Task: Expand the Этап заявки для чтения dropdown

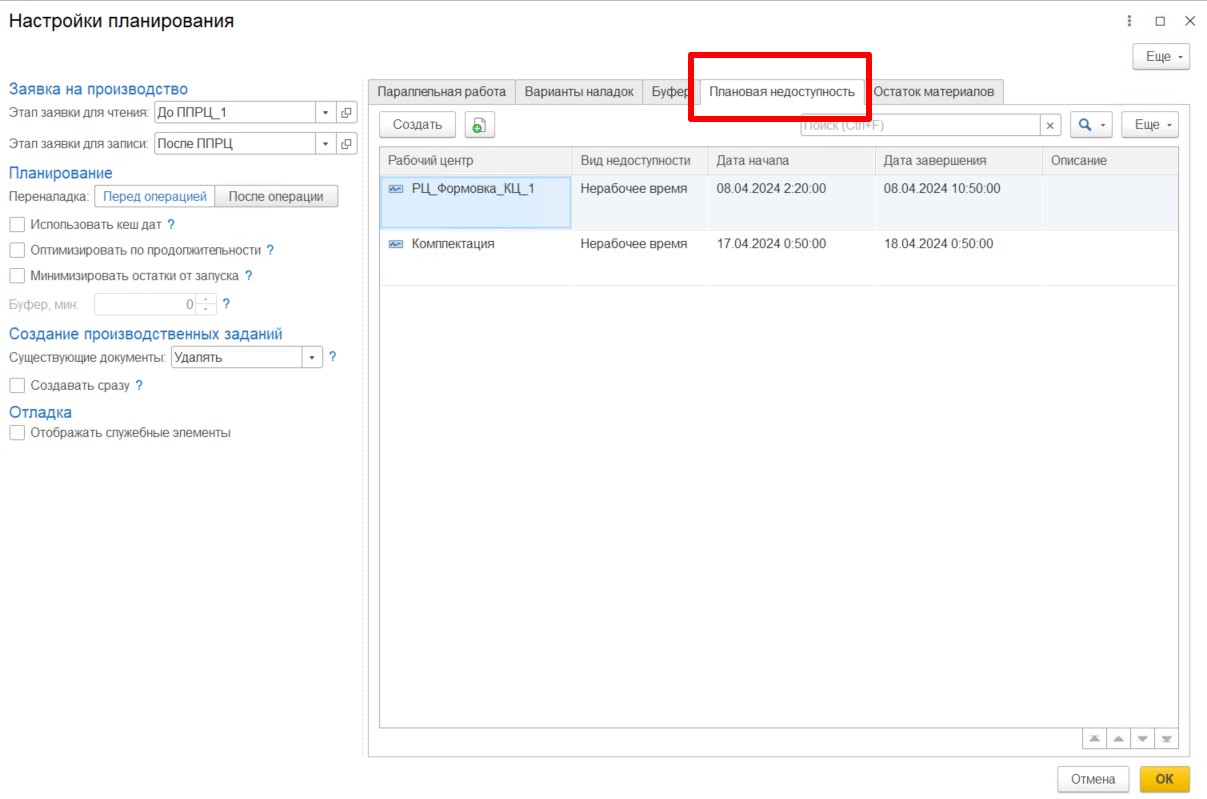Action: 325,113
